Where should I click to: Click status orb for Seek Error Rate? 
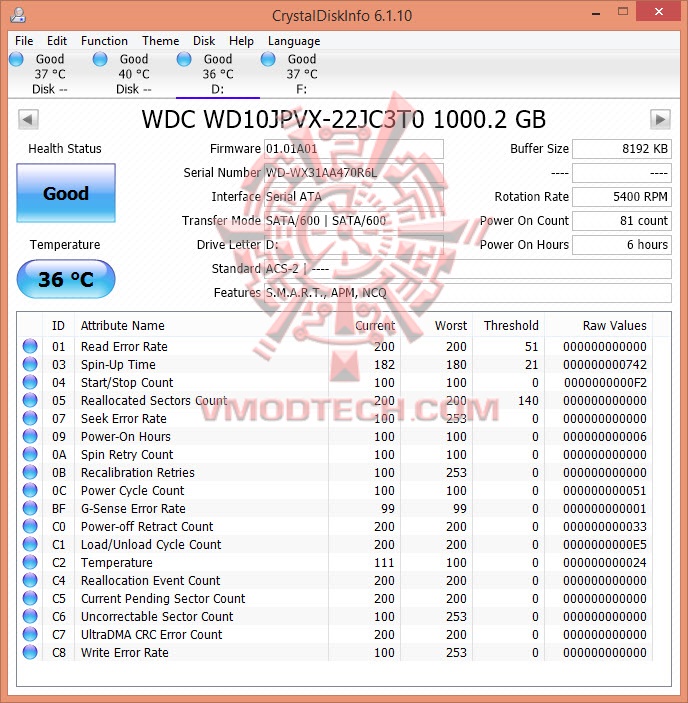point(30,418)
